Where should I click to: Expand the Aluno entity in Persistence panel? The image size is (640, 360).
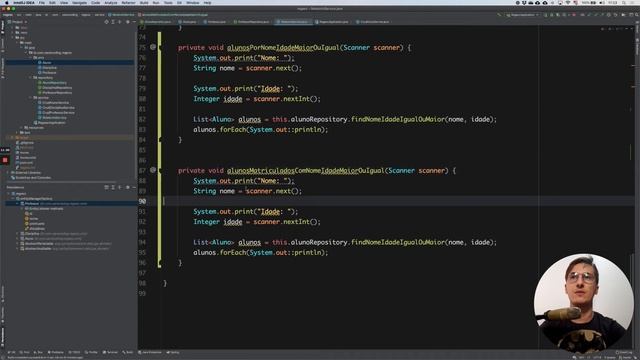point(18,239)
